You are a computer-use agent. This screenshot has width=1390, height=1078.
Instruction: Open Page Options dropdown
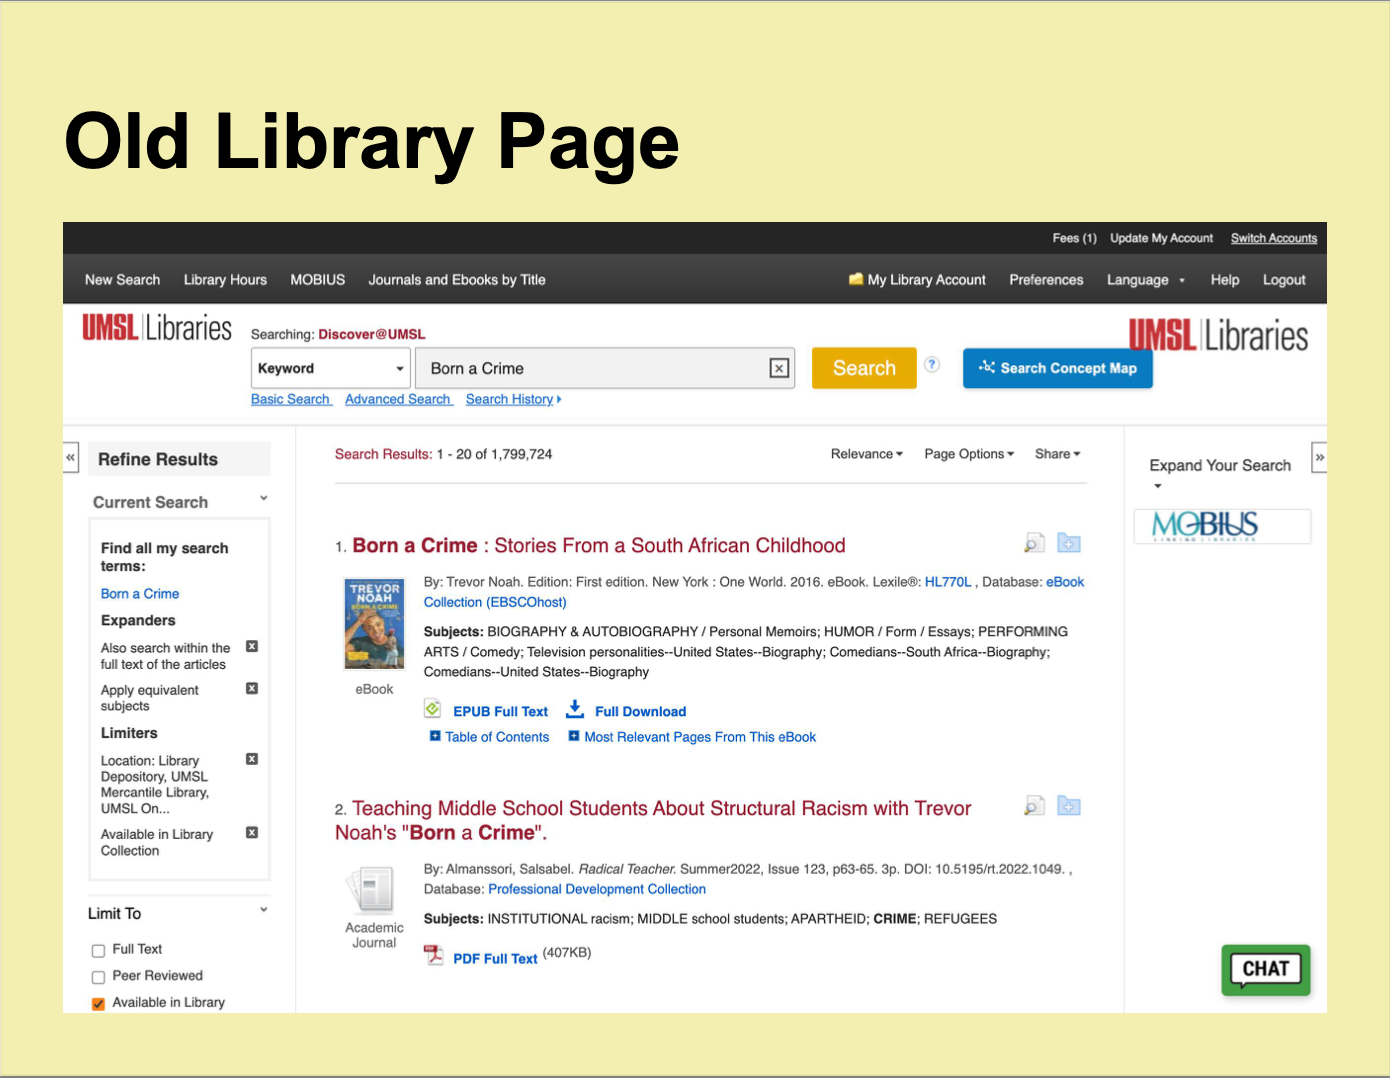(969, 454)
